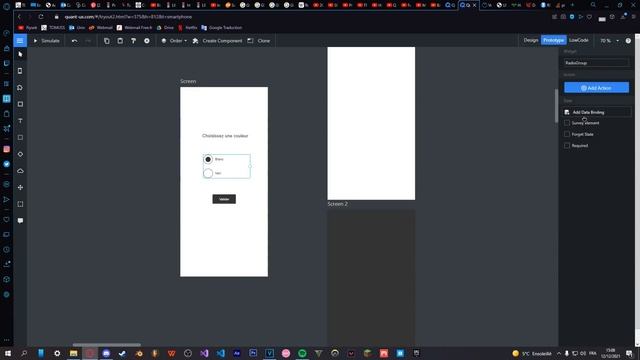This screenshot has height=360, width=640.
Task: Copy the selected widget
Action: coord(107,41)
